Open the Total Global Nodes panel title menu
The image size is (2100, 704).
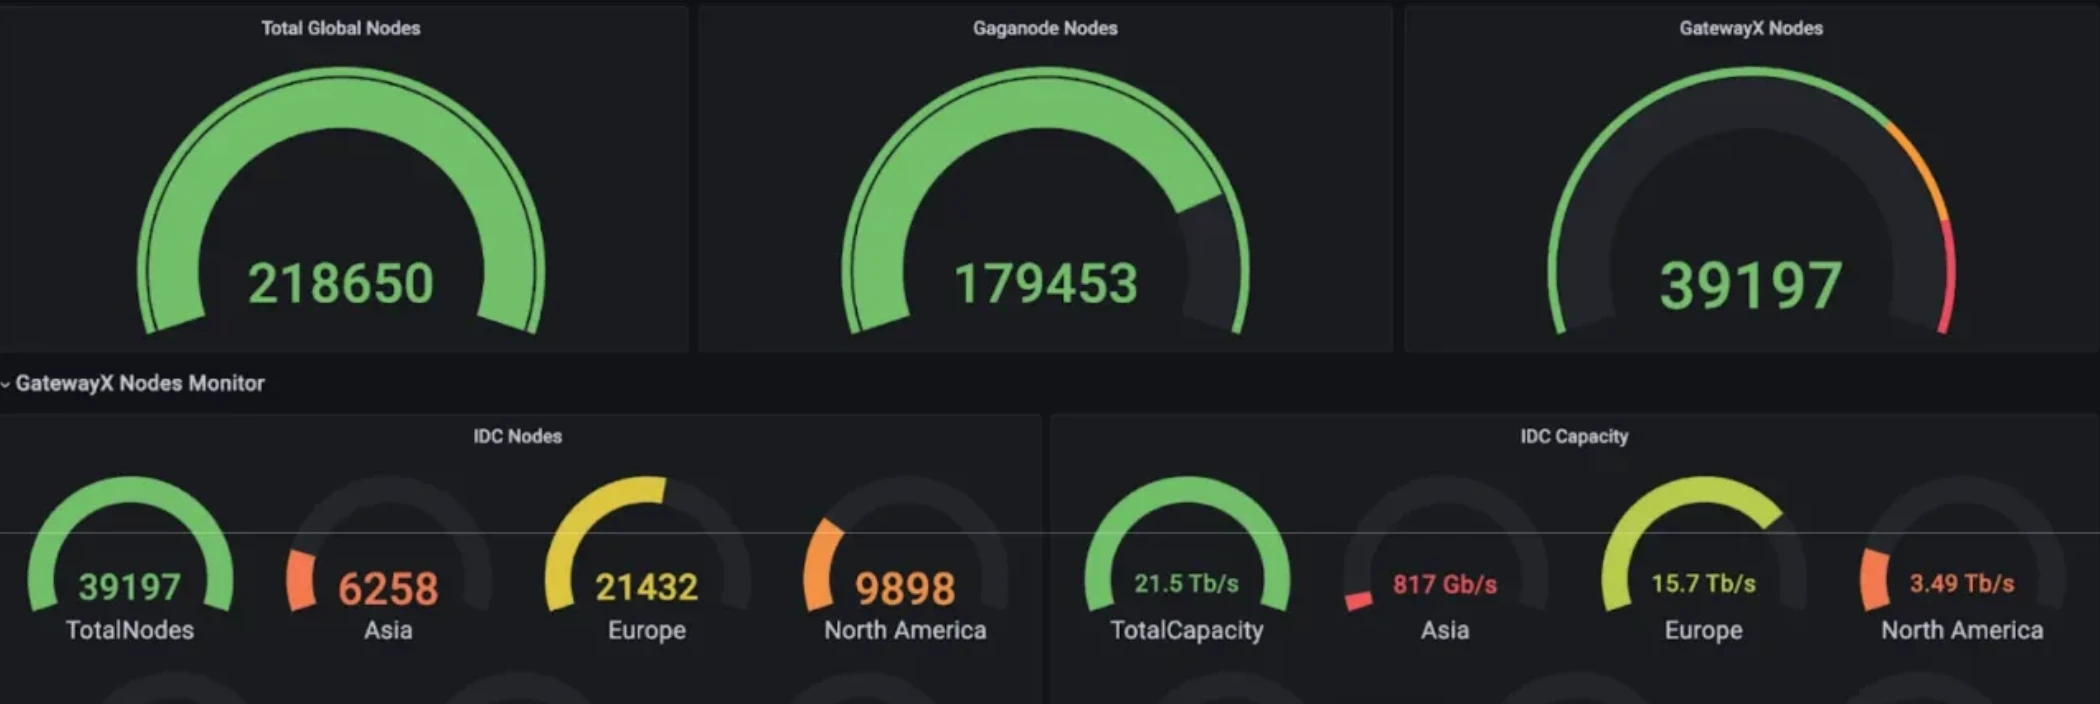(x=340, y=28)
